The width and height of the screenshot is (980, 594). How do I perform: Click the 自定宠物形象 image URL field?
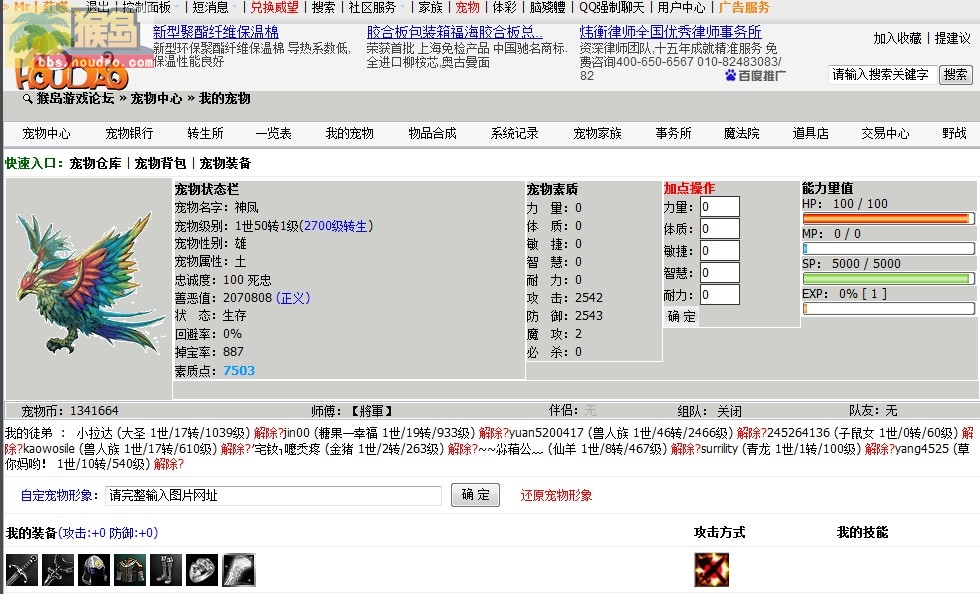[x=273, y=495]
